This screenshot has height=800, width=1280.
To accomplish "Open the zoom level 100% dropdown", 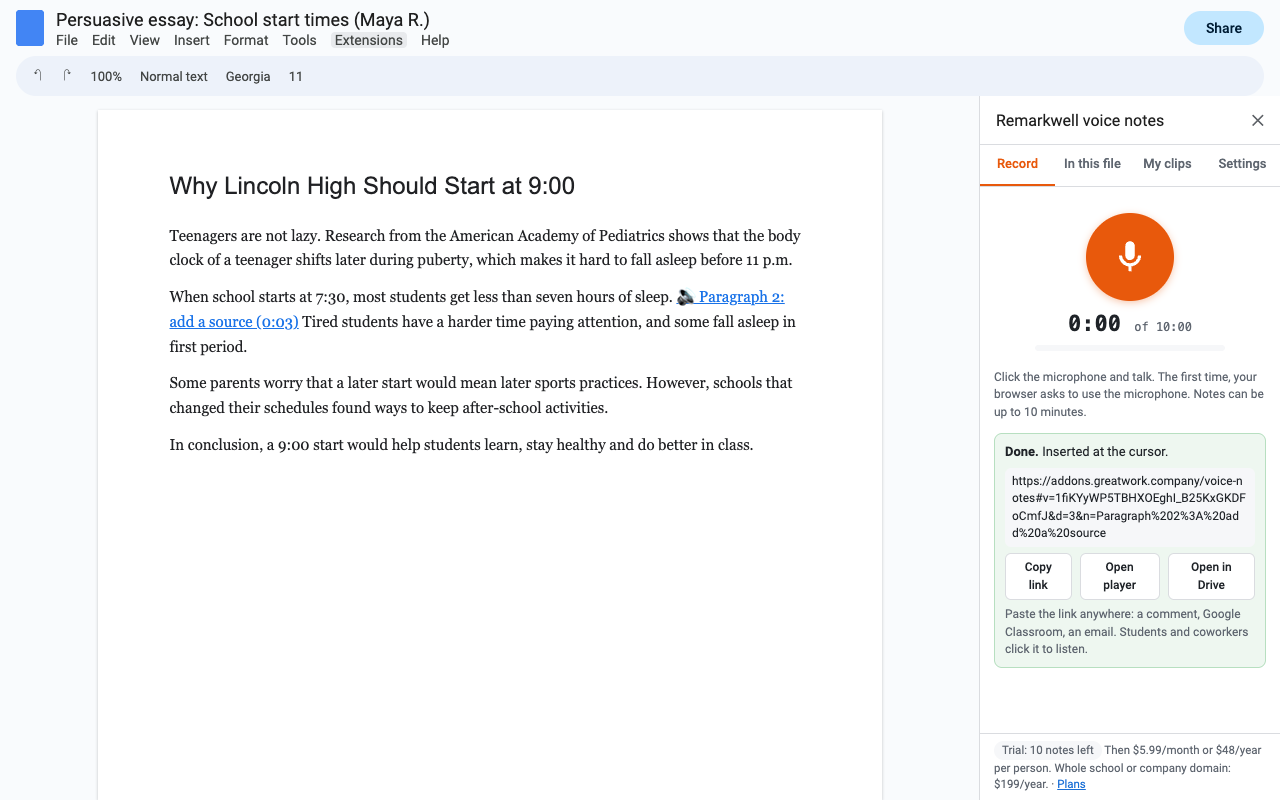I will (x=106, y=76).
